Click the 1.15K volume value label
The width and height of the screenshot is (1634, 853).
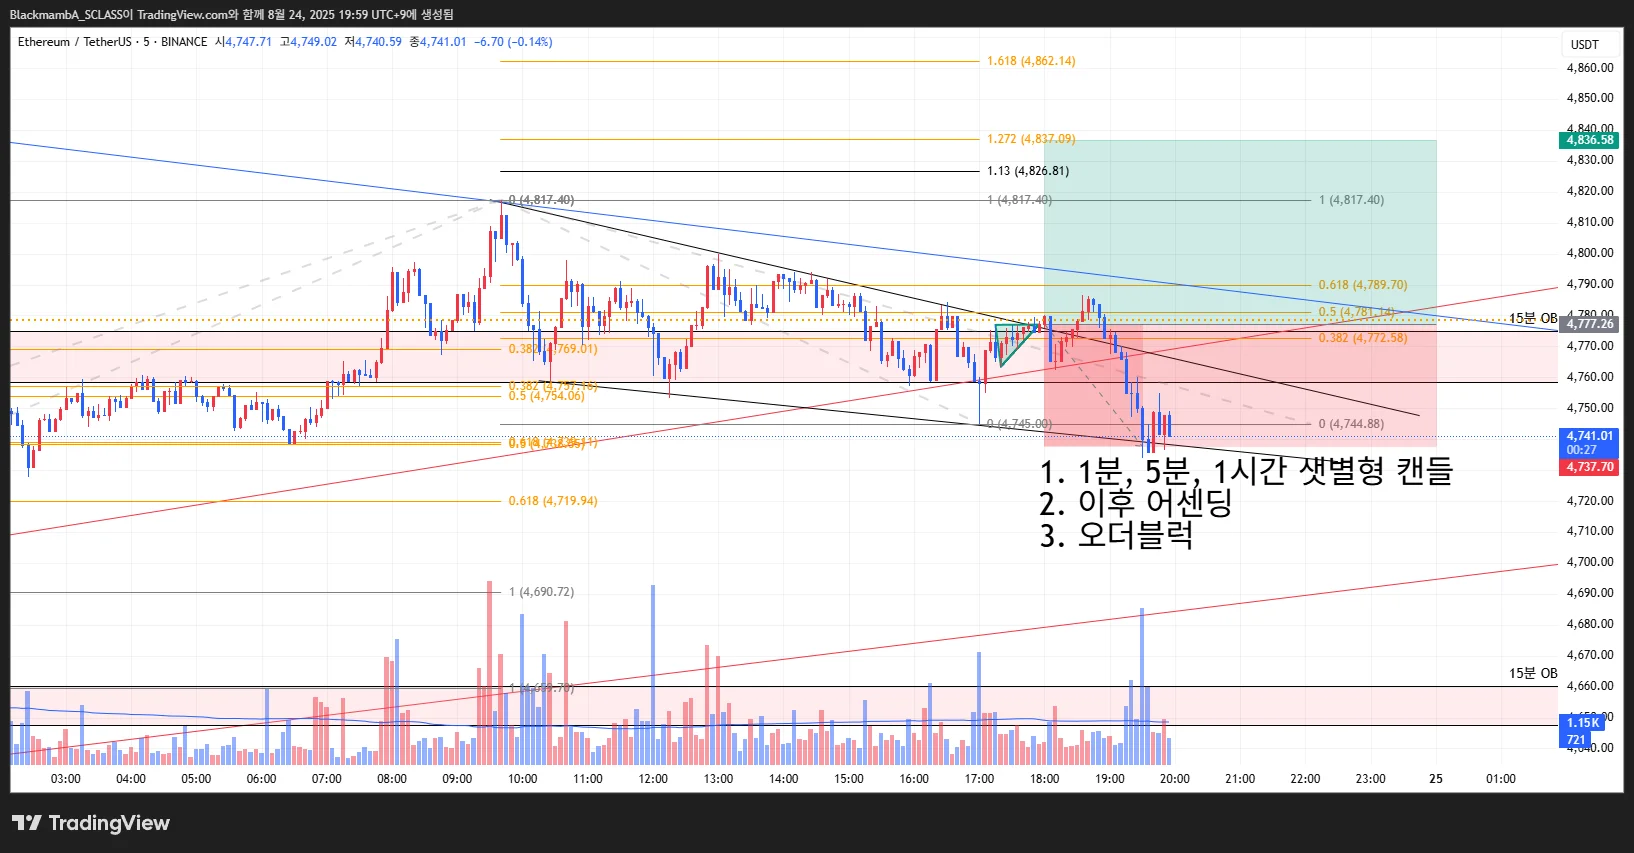pyautogui.click(x=1583, y=723)
